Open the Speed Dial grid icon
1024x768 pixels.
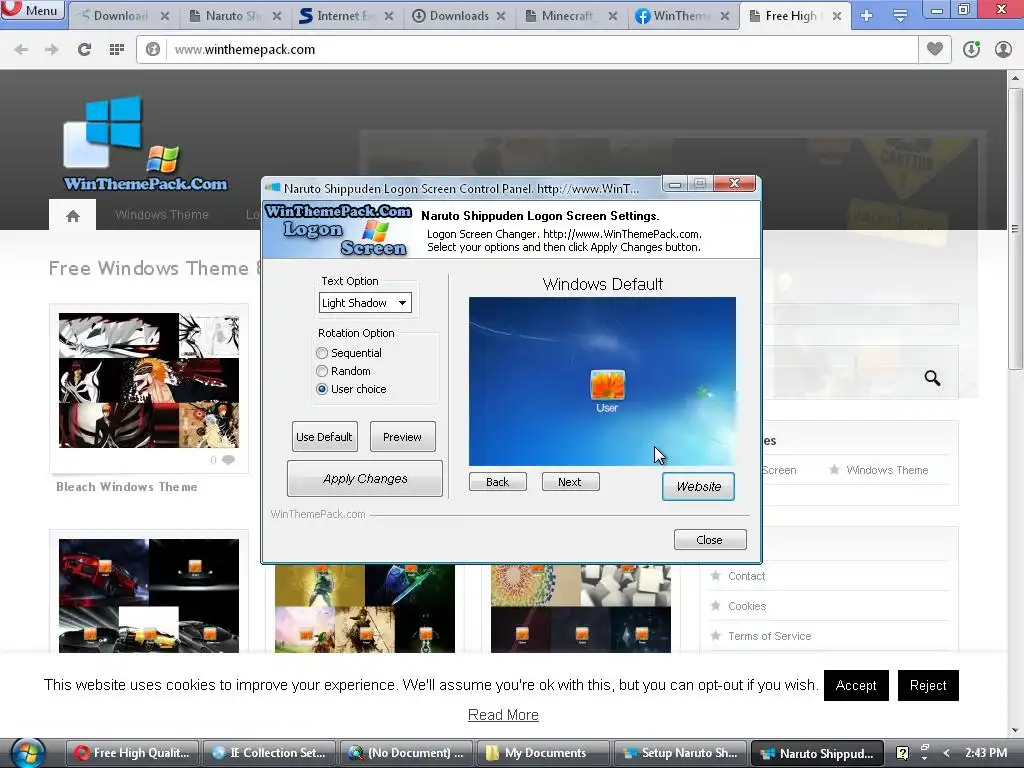pyautogui.click(x=117, y=50)
